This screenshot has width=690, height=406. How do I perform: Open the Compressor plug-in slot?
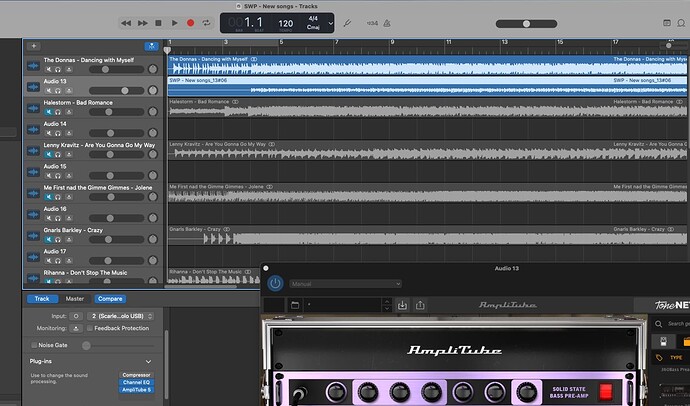[x=136, y=375]
